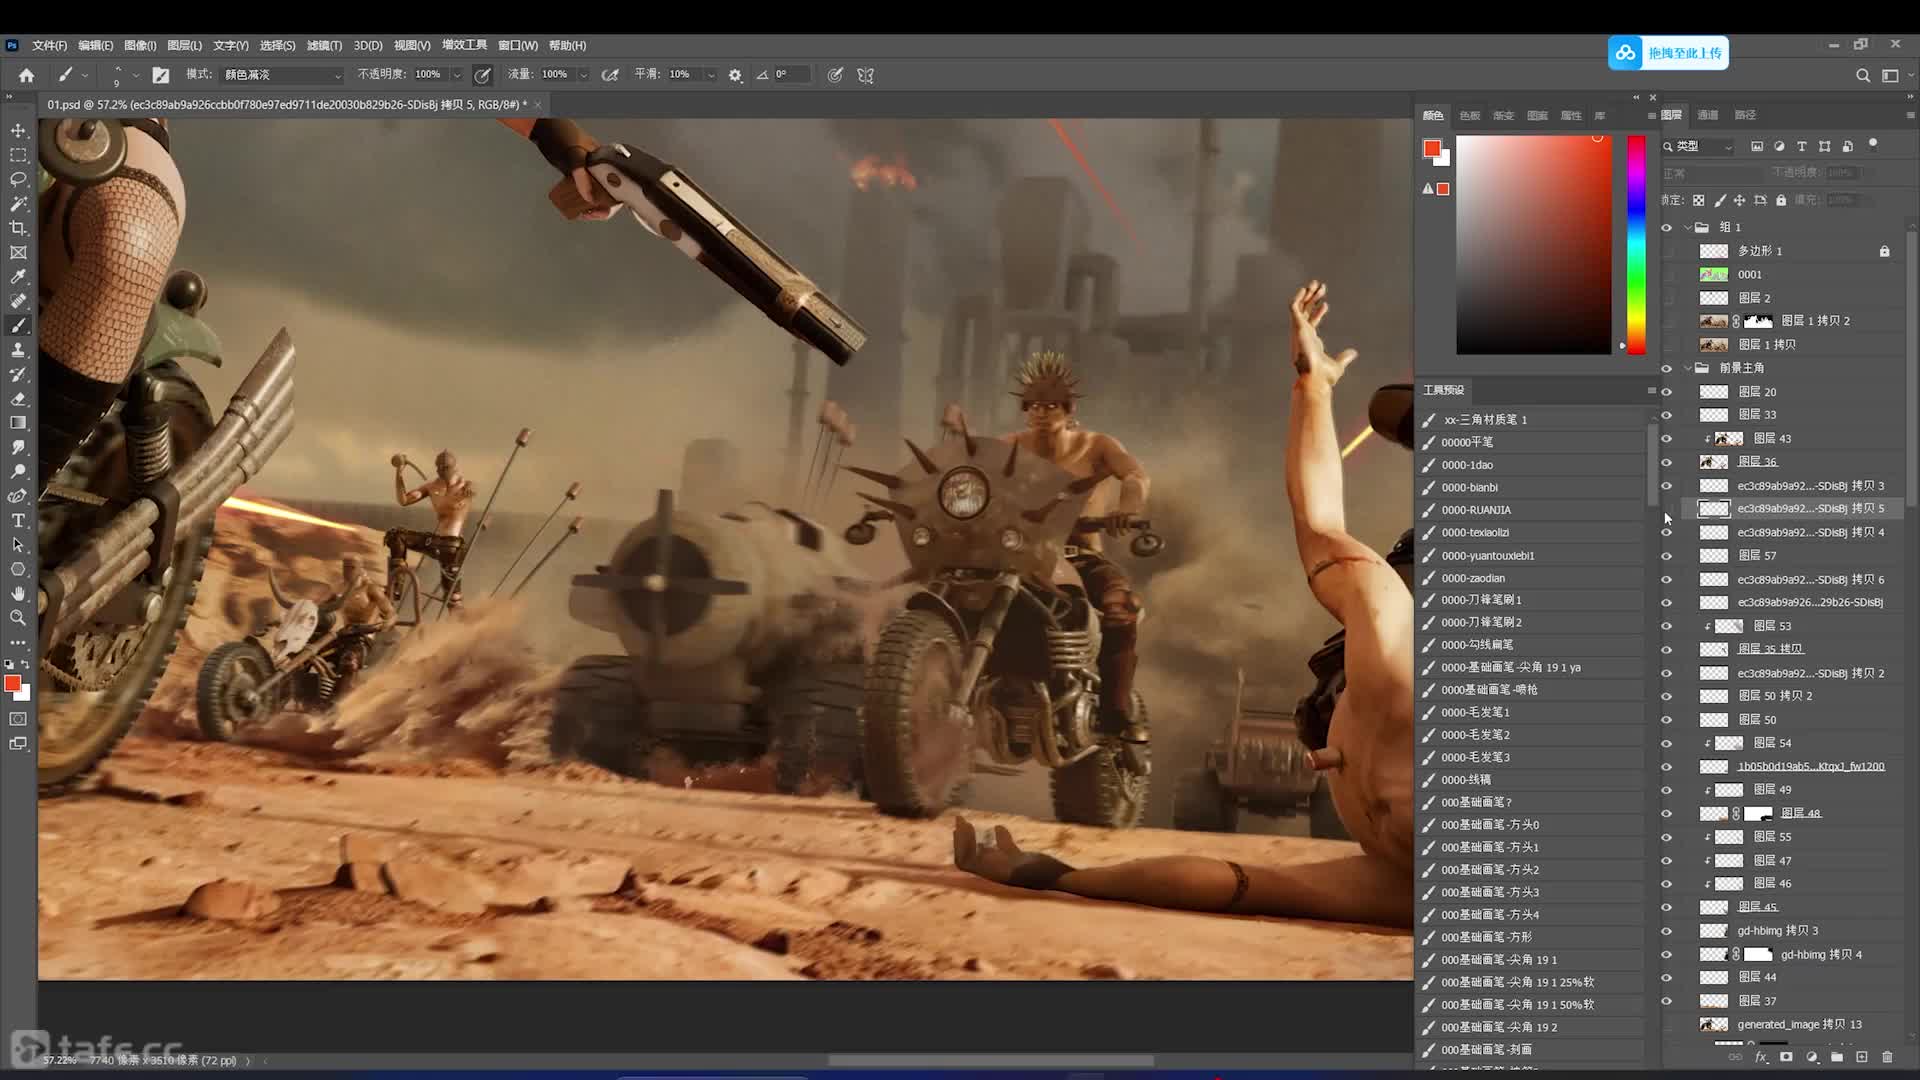This screenshot has height=1080, width=1920.
Task: Open layer filter 类型 dropdown
Action: (x=1699, y=146)
